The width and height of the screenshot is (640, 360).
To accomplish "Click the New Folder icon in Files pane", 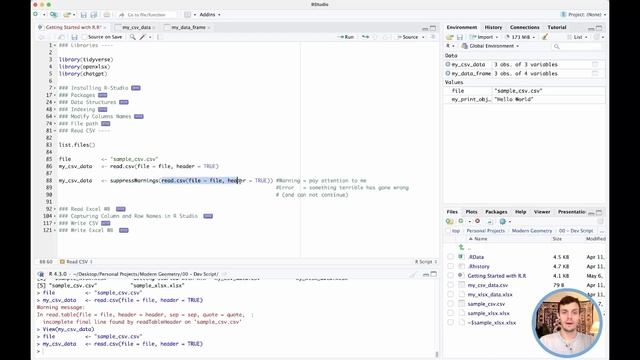I will 449,221.
